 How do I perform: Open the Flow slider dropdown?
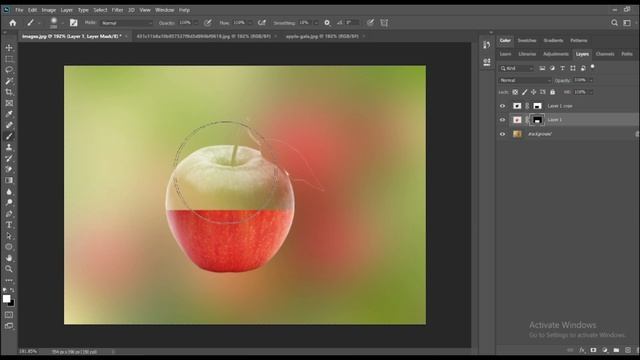(x=250, y=23)
